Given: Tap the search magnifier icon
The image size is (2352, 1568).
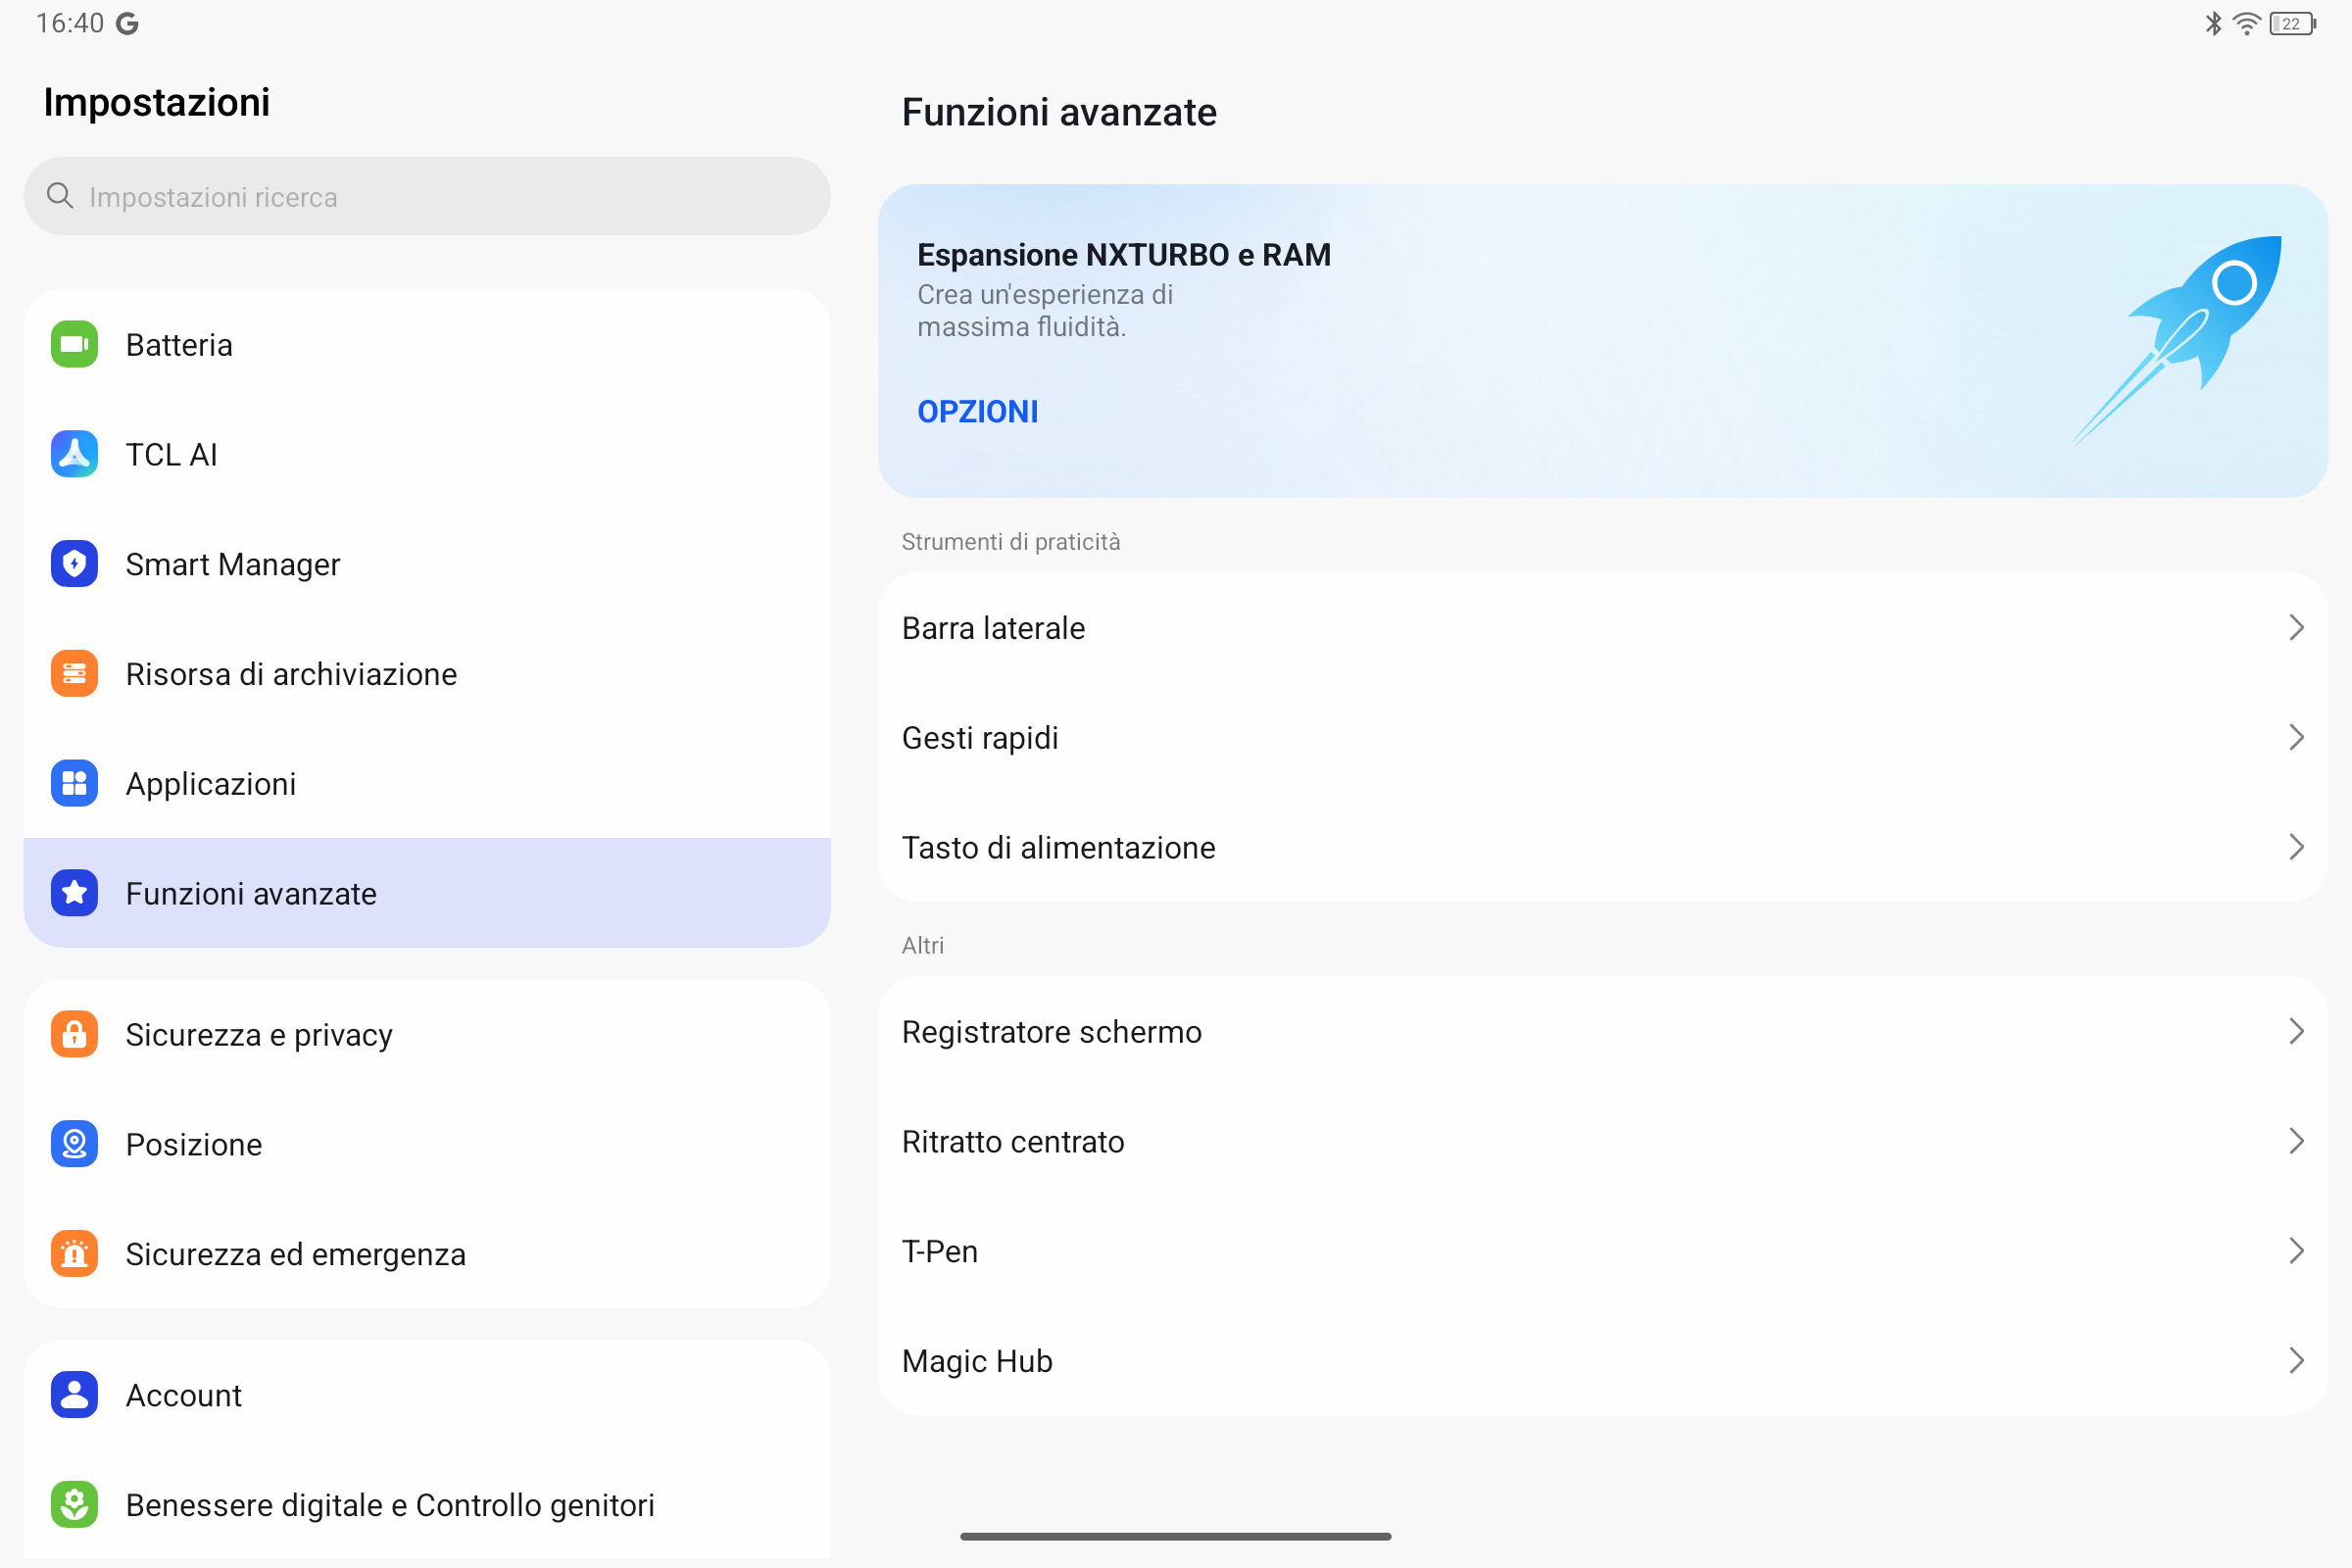Looking at the screenshot, I should (60, 196).
